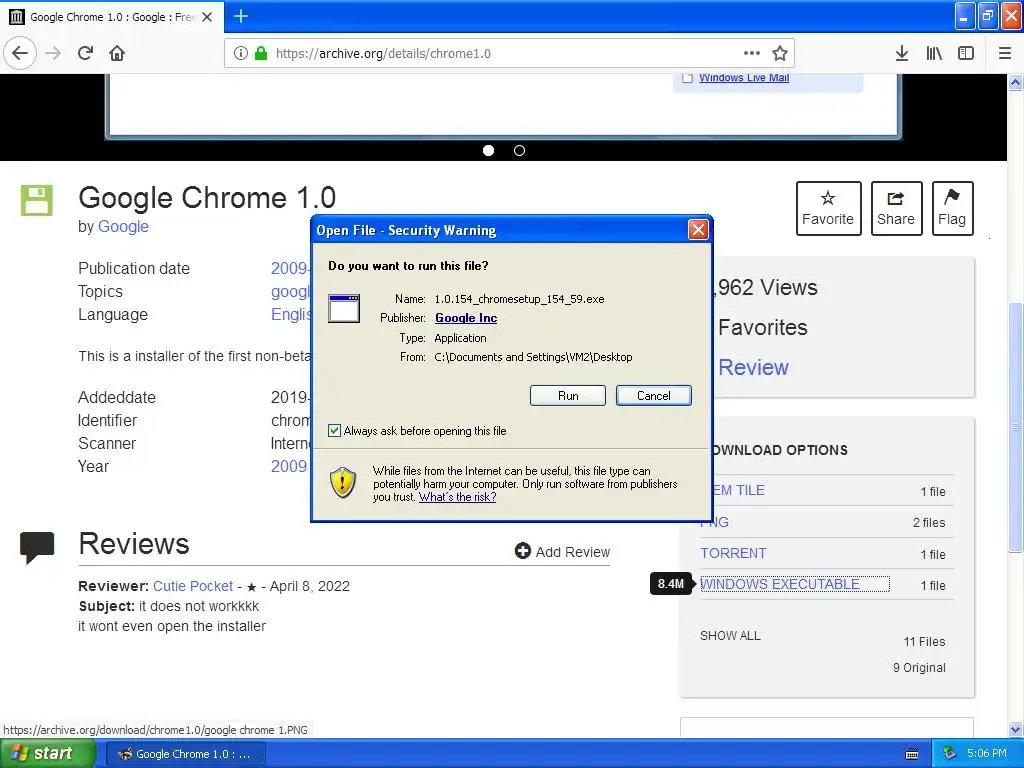Viewport: 1024px width, 768px height.
Task: Favorite this archive item
Action: [x=828, y=208]
